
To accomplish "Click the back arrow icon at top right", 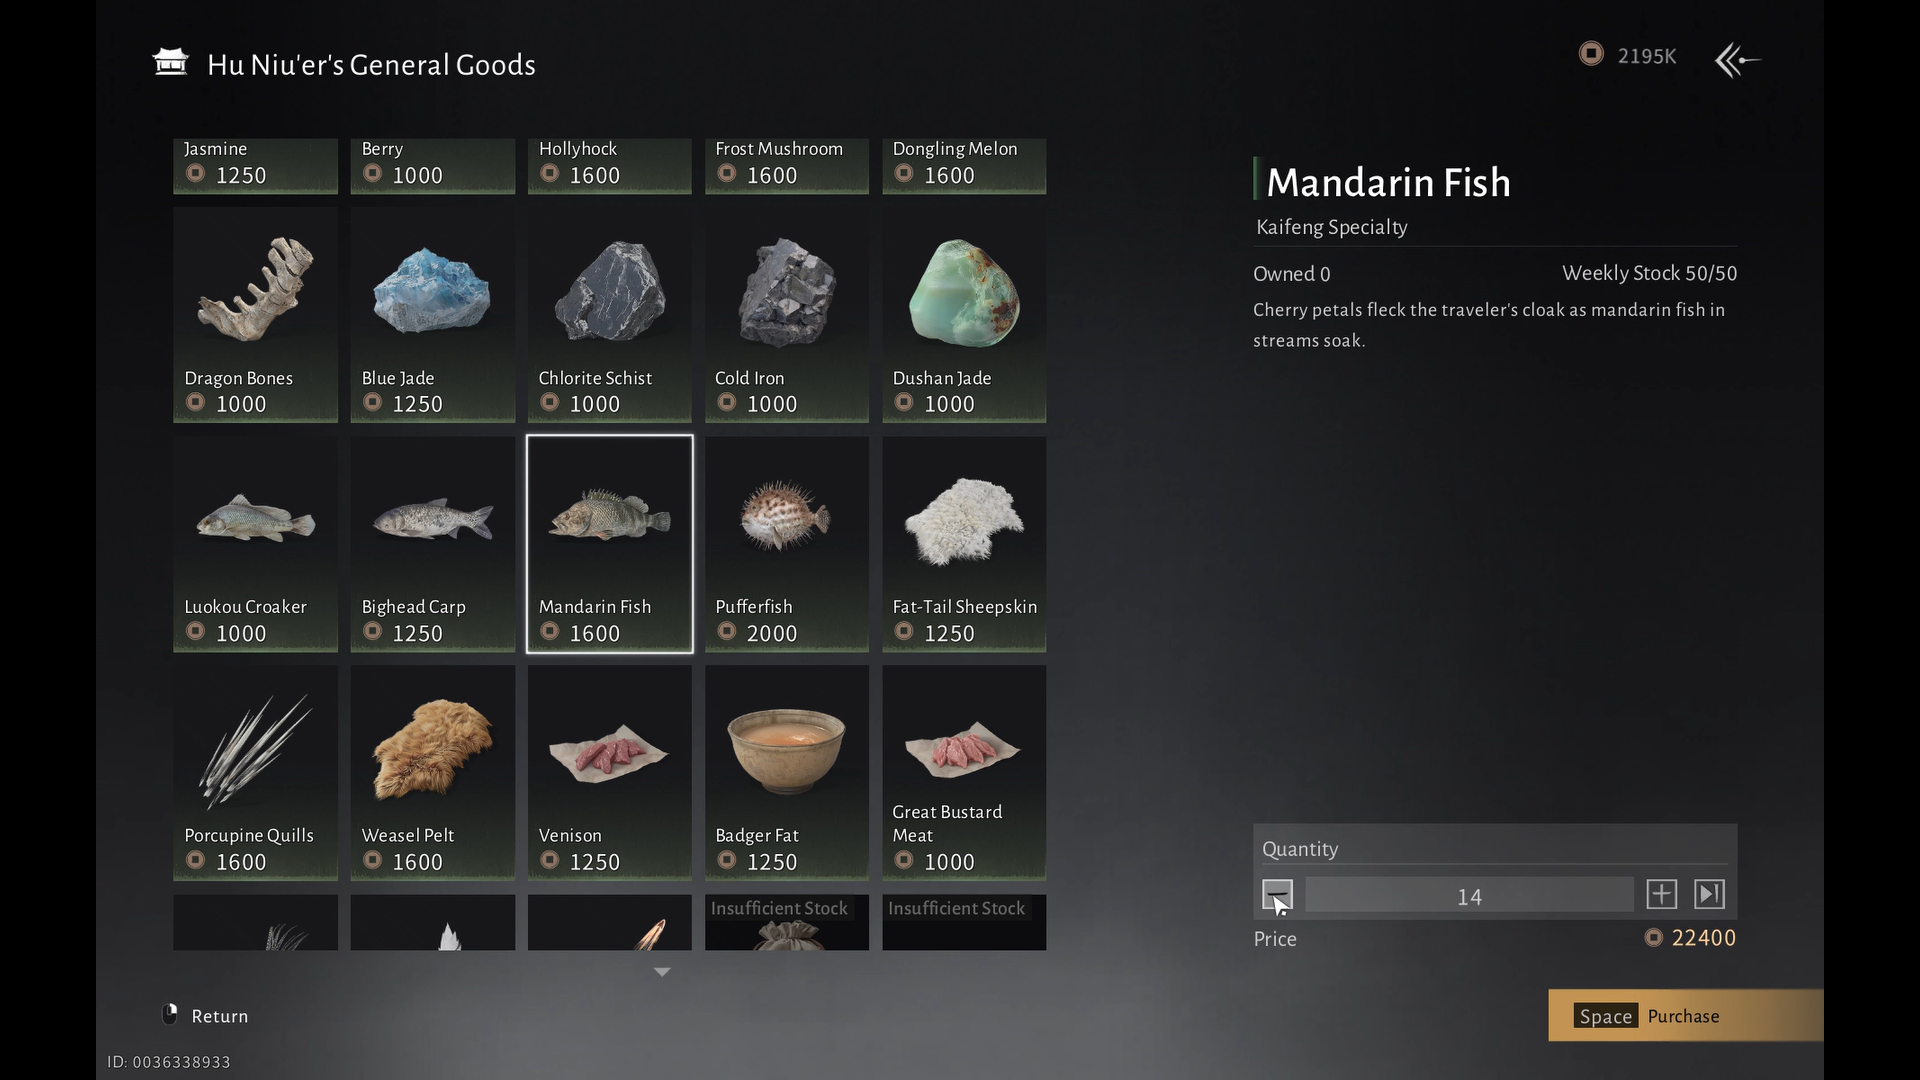I will click(x=1737, y=60).
